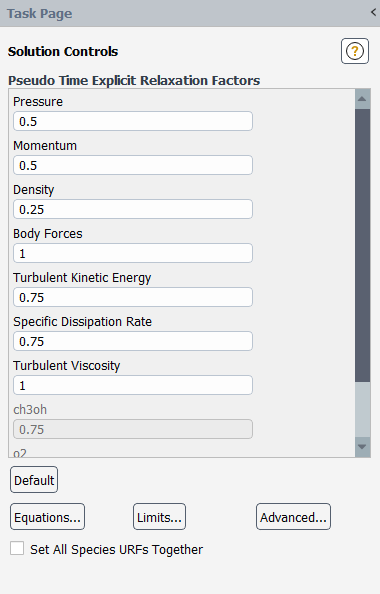Focus the Body Forces input field
This screenshot has height=594, width=380.
coord(133,253)
